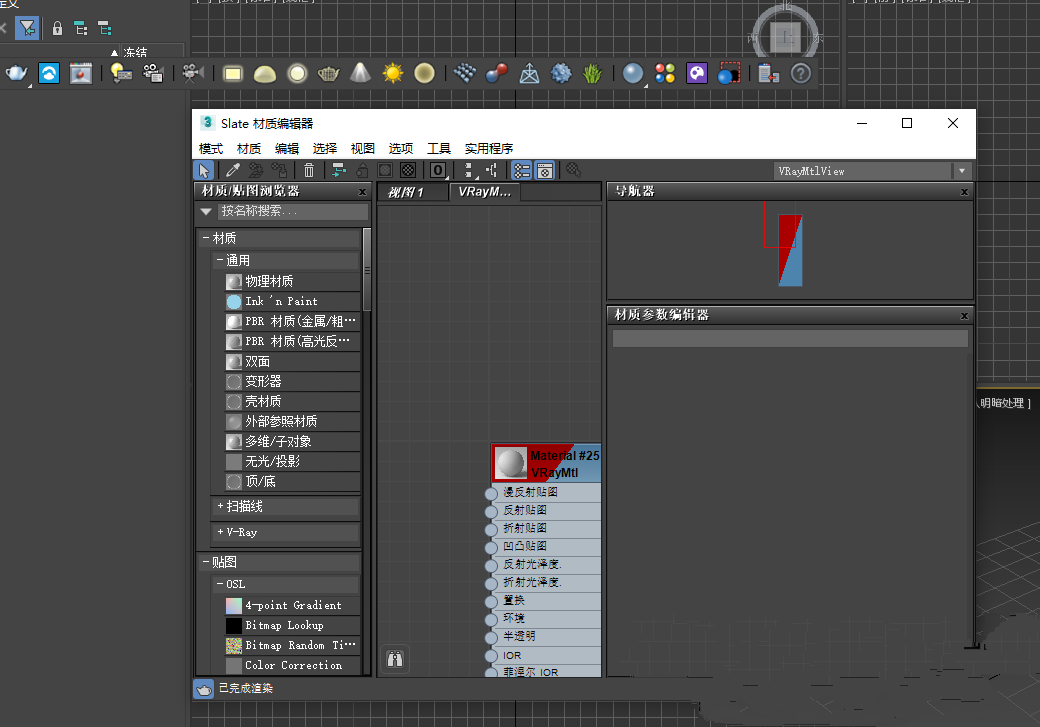Click the film camera icon in main toolbar
Viewport: 1040px width, 727px height.
point(192,73)
